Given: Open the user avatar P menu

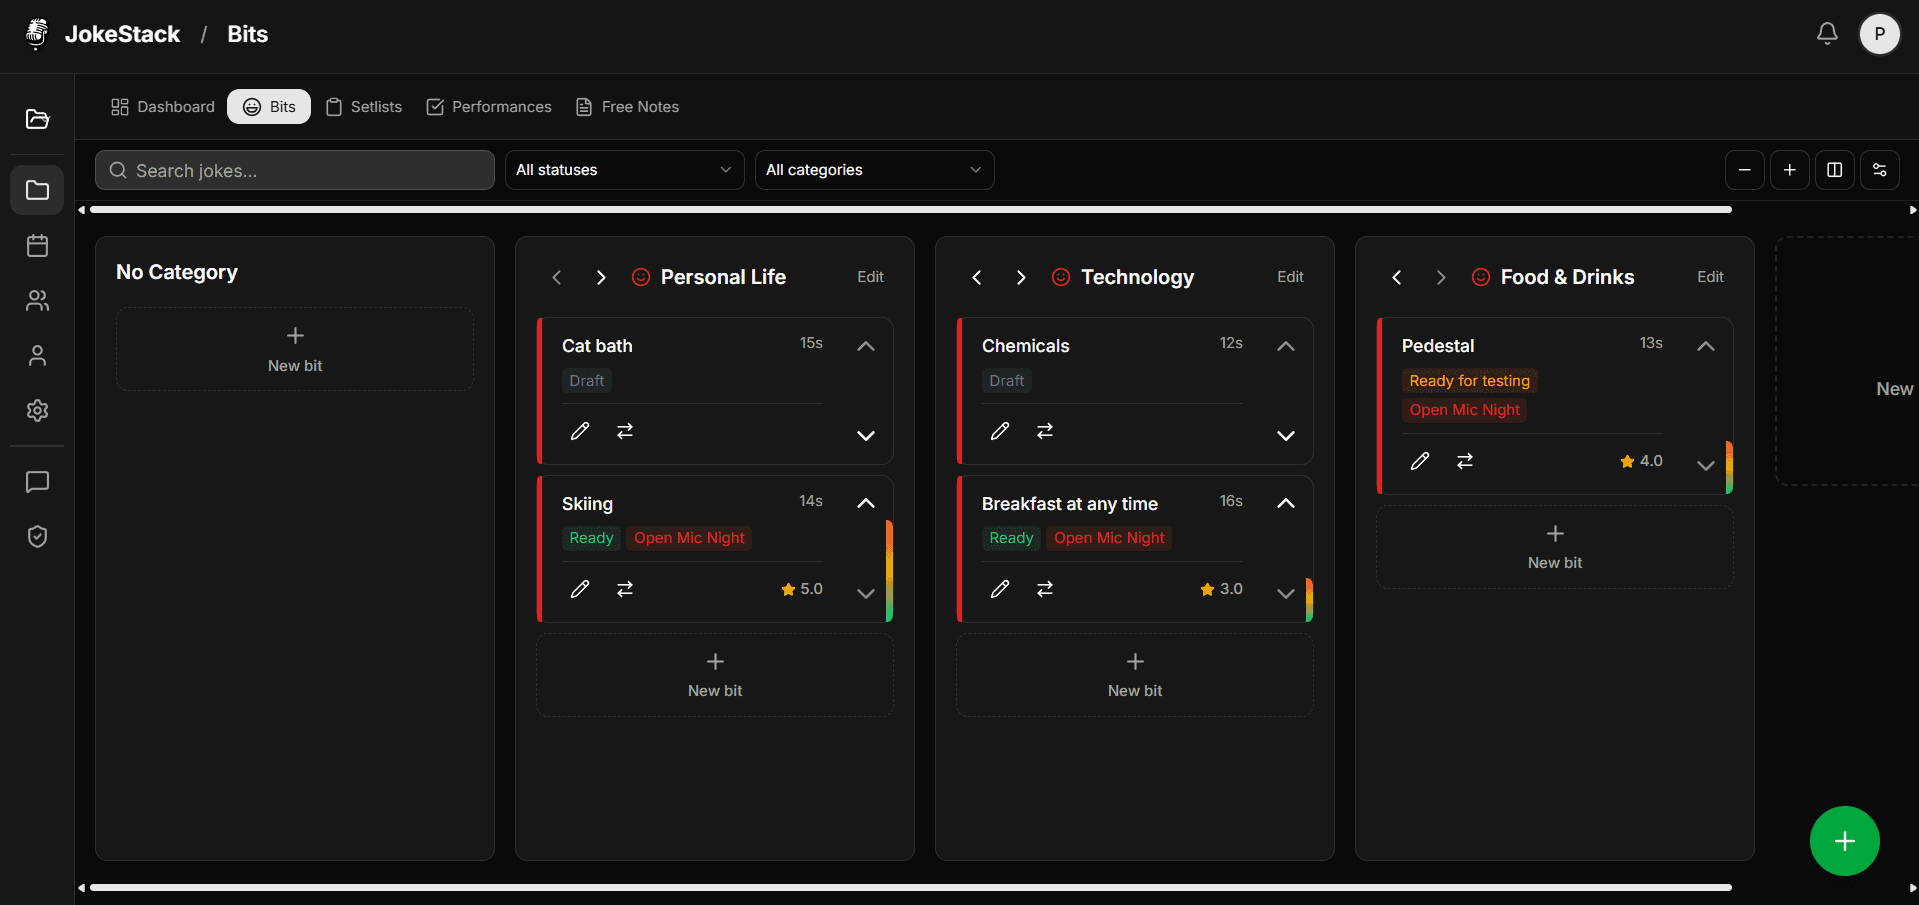Looking at the screenshot, I should tap(1880, 34).
